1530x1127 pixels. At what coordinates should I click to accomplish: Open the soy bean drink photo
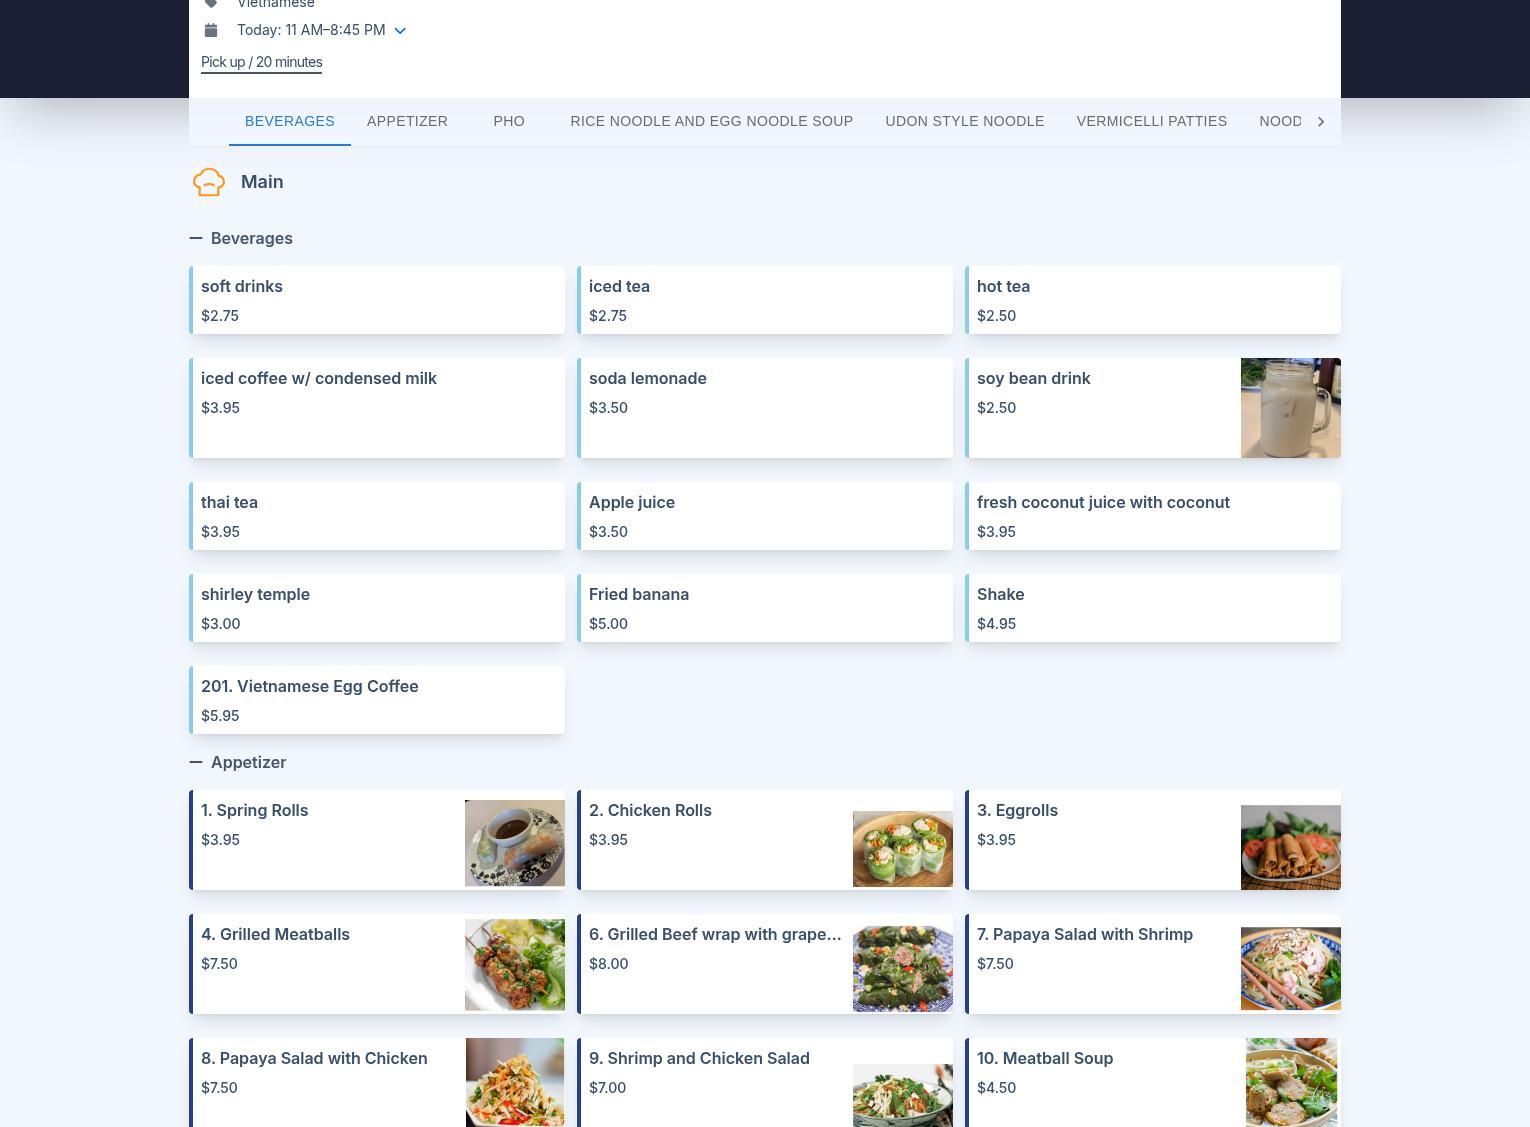point(1291,408)
